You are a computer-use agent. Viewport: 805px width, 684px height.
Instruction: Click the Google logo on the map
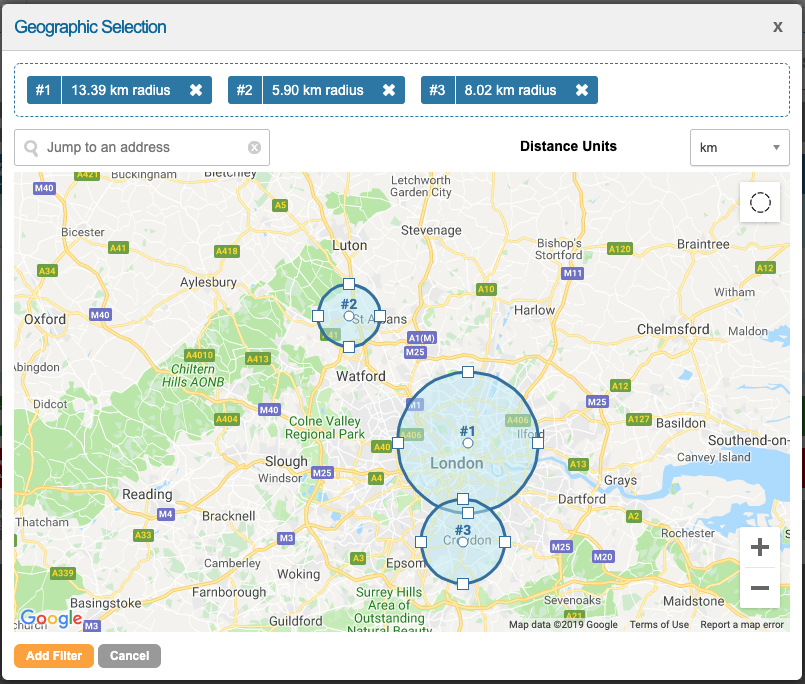tap(52, 618)
